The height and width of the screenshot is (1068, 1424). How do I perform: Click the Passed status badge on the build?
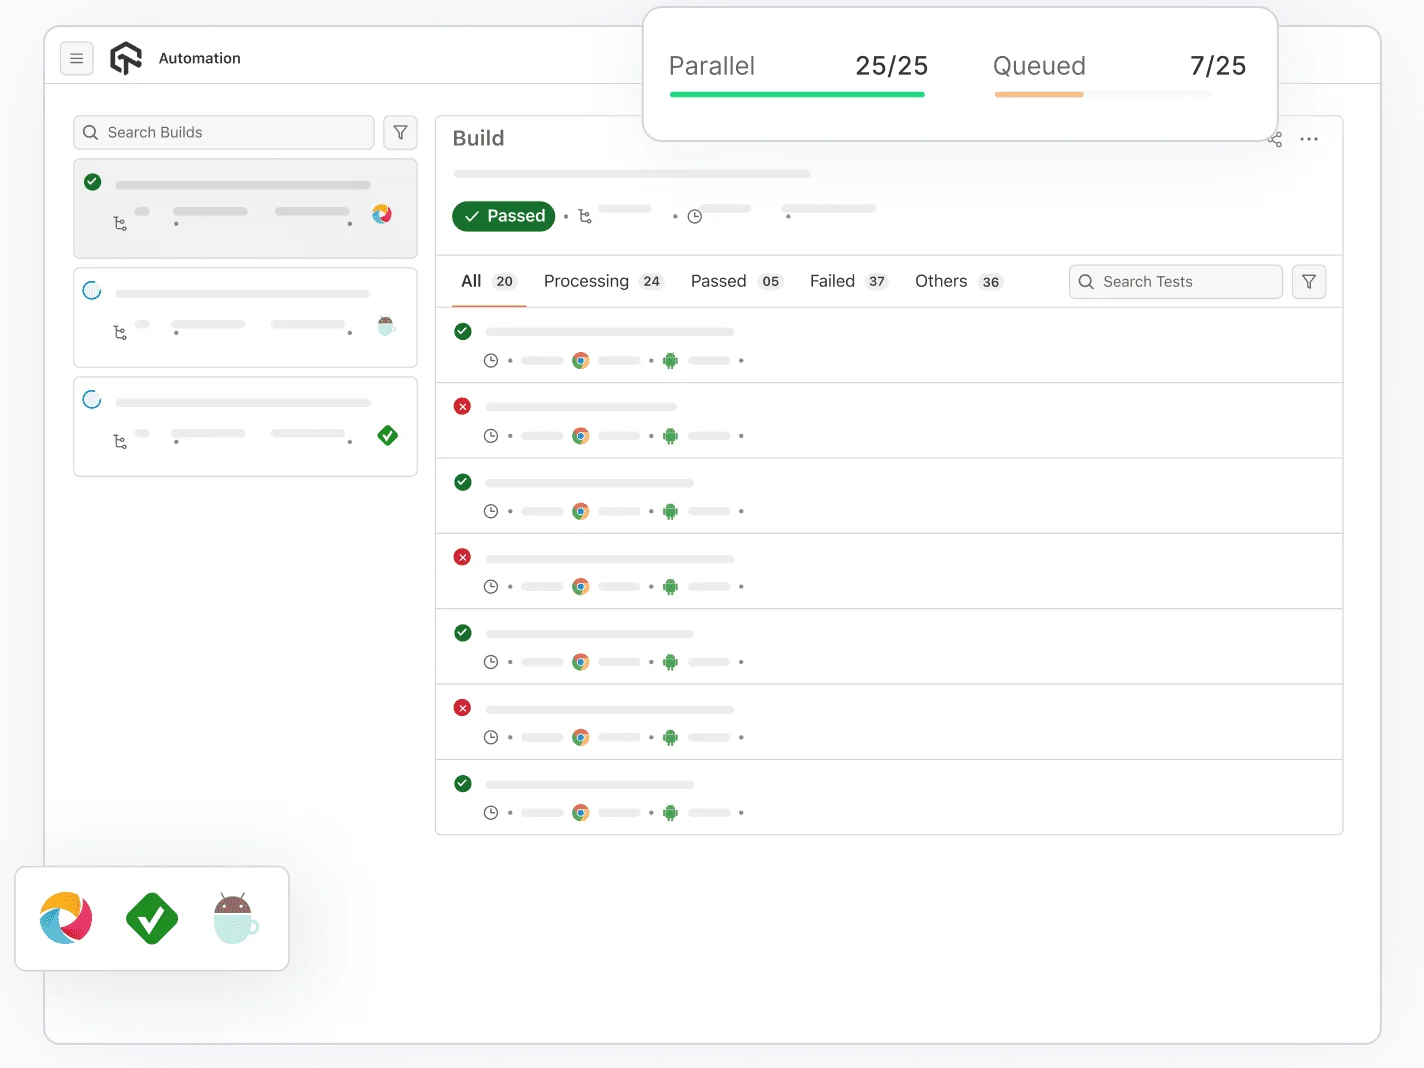point(503,216)
